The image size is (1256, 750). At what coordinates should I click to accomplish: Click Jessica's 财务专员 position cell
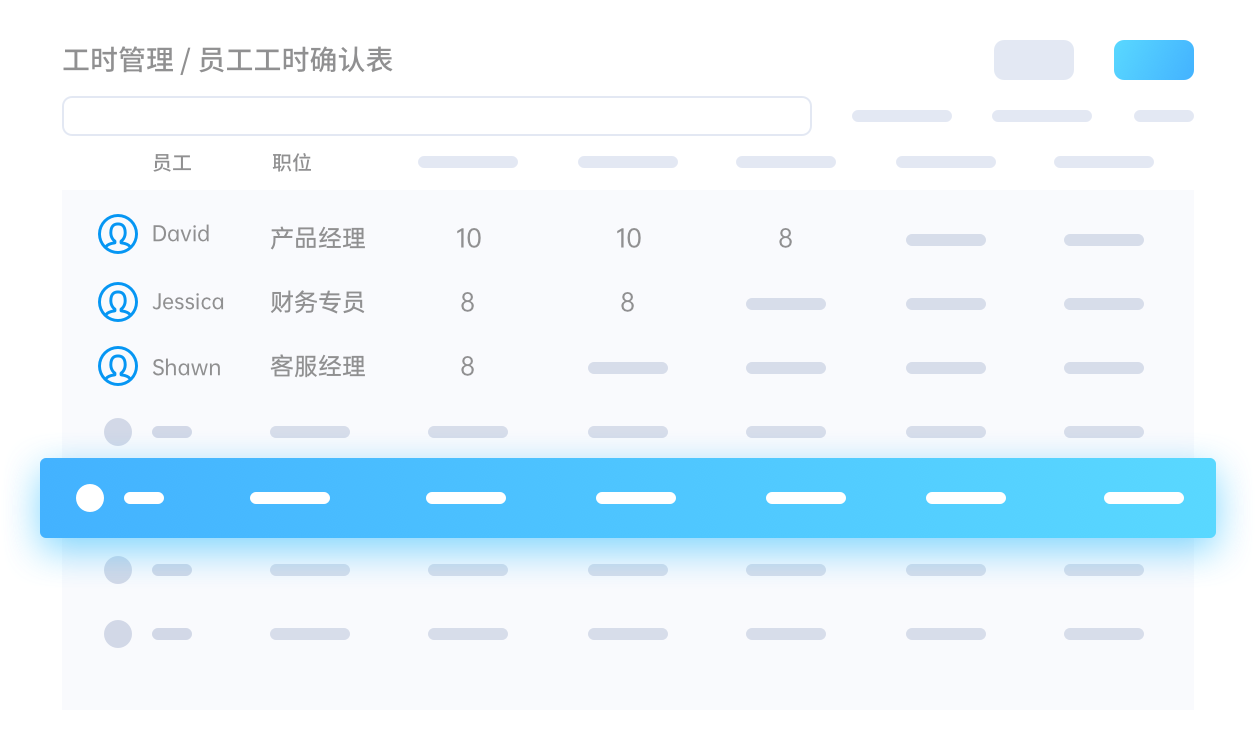[x=318, y=302]
